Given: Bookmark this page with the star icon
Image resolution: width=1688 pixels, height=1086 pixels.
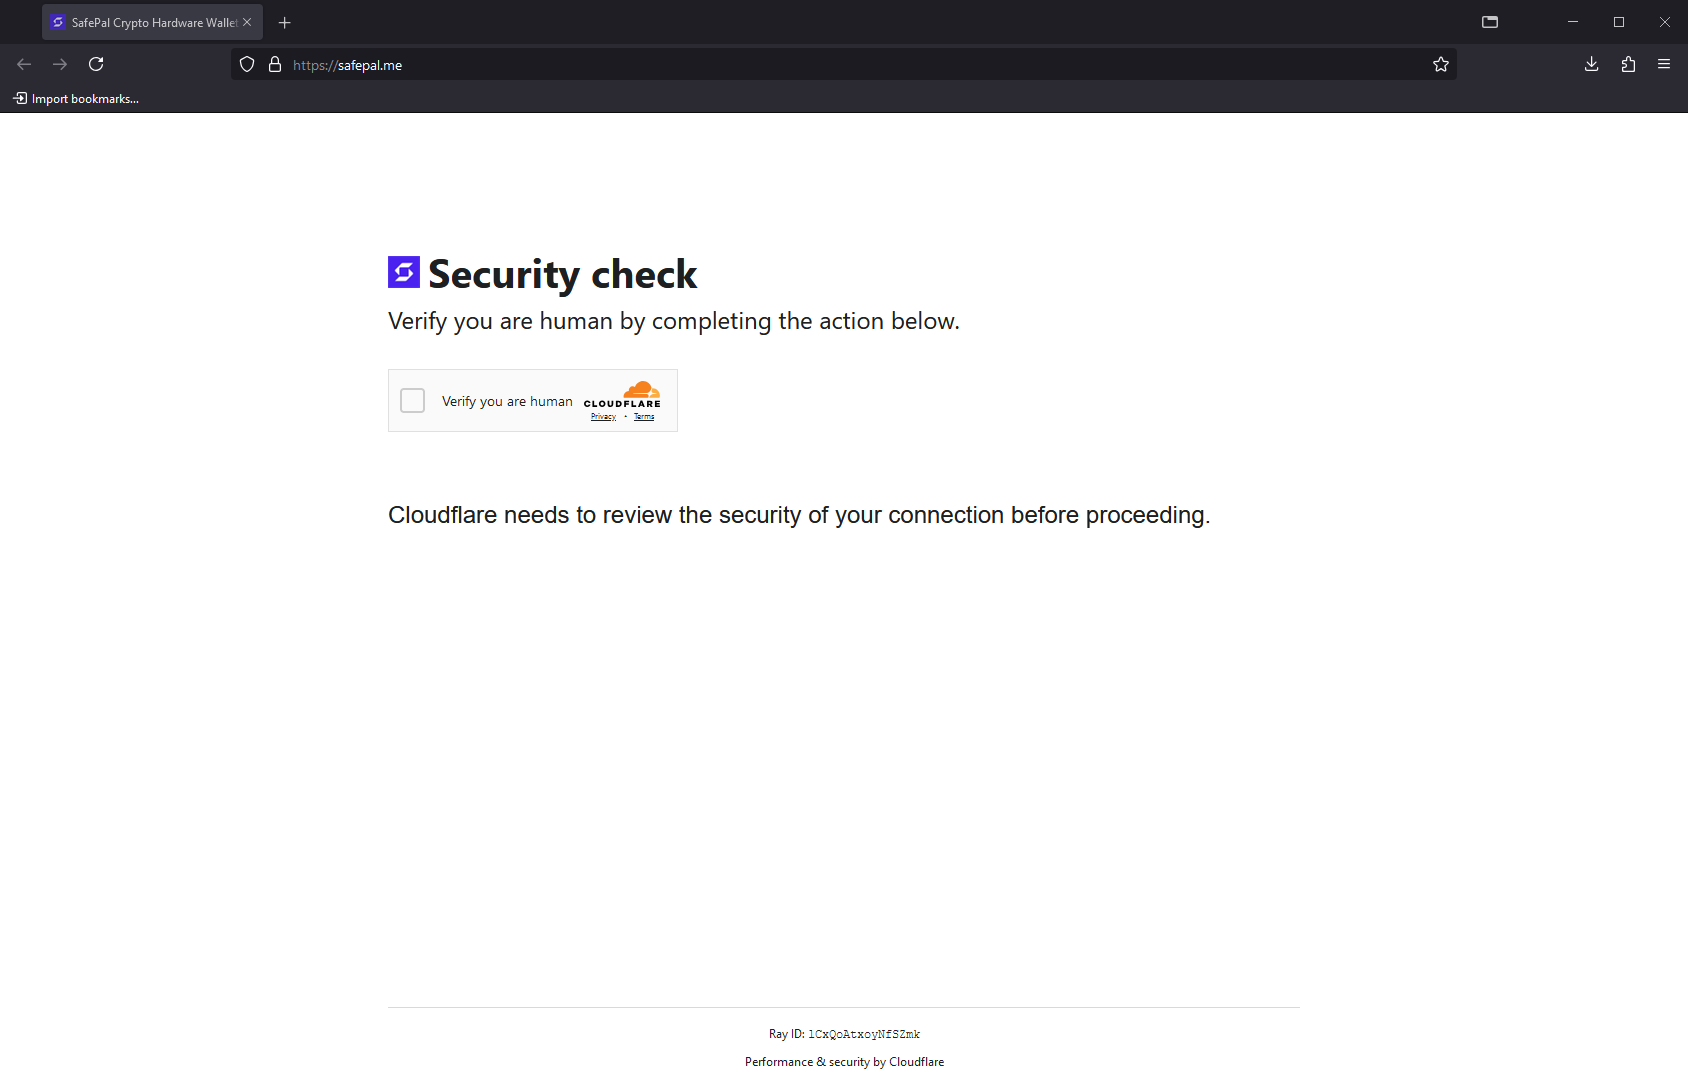Looking at the screenshot, I should (x=1440, y=65).
